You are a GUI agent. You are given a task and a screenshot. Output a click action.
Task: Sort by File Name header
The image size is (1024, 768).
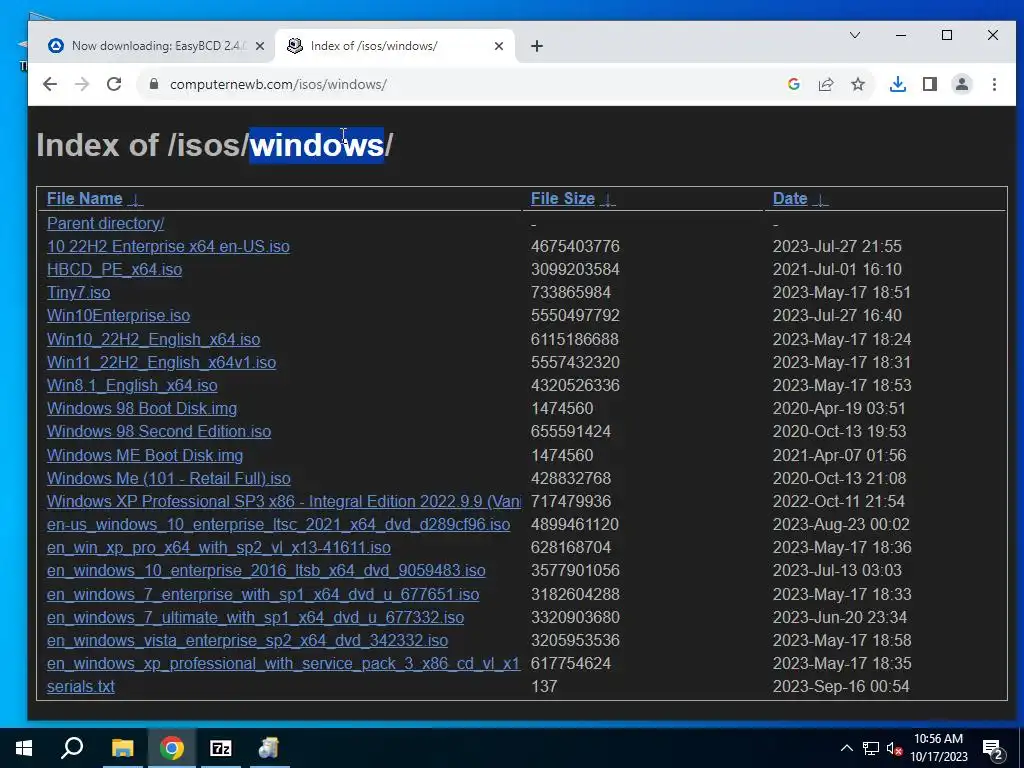85,199
